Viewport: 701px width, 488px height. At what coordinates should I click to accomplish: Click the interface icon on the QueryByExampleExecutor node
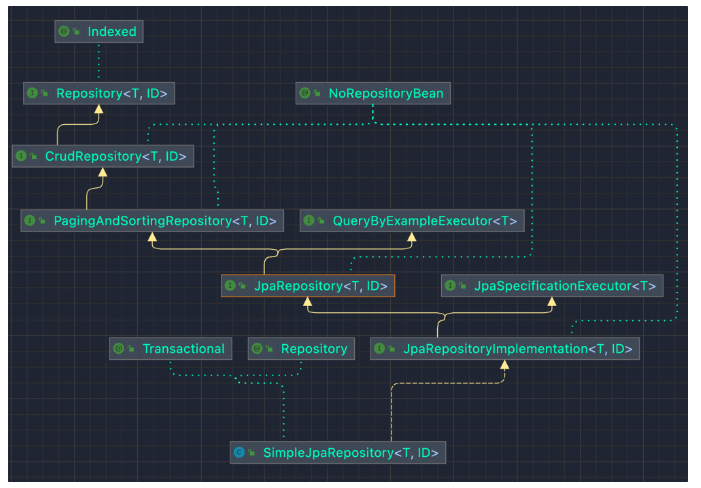tap(309, 220)
